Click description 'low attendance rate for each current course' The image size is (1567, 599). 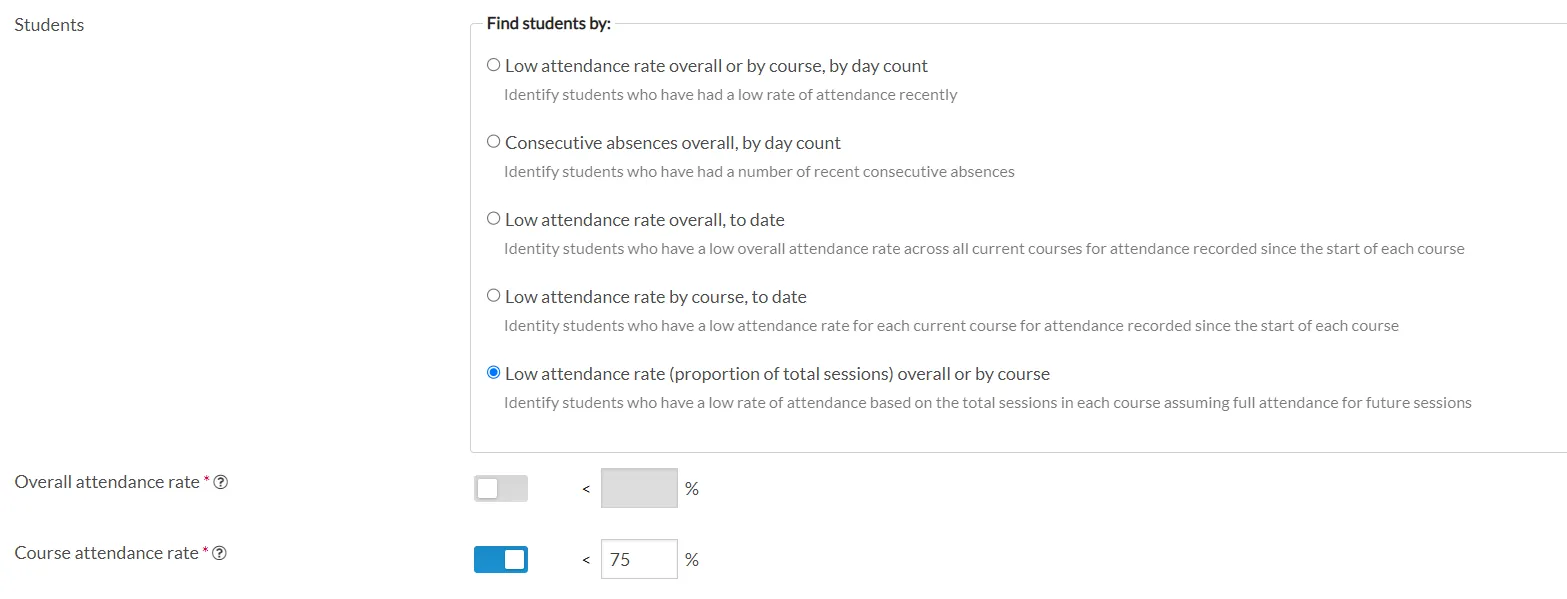(x=951, y=326)
